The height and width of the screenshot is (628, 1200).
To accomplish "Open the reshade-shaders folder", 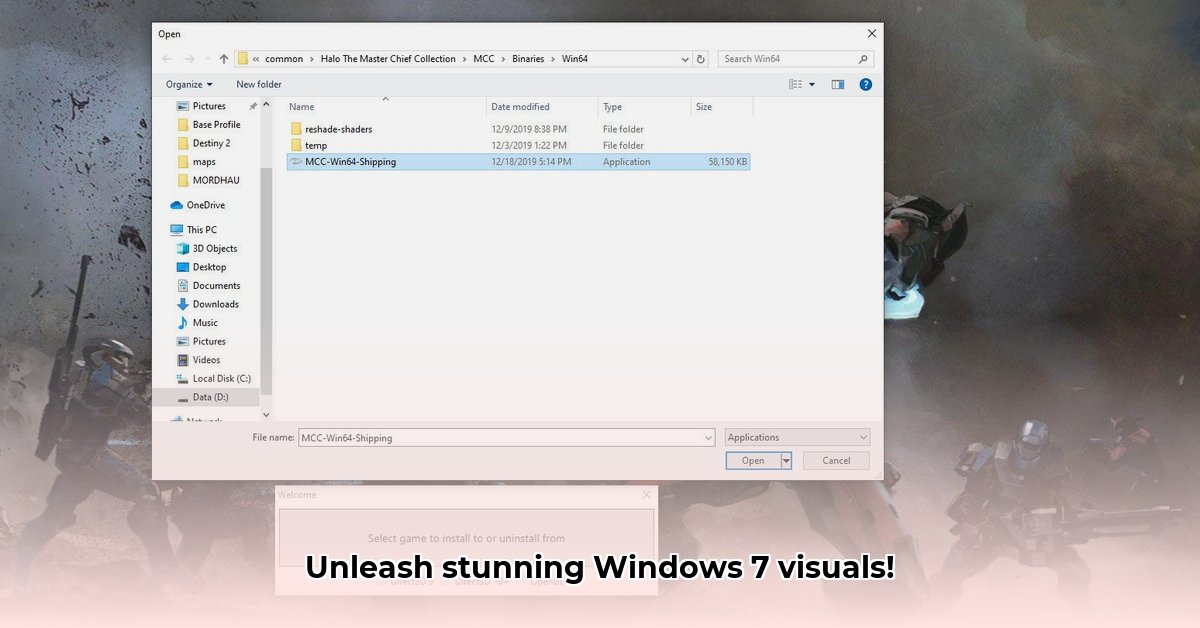I will tap(338, 128).
